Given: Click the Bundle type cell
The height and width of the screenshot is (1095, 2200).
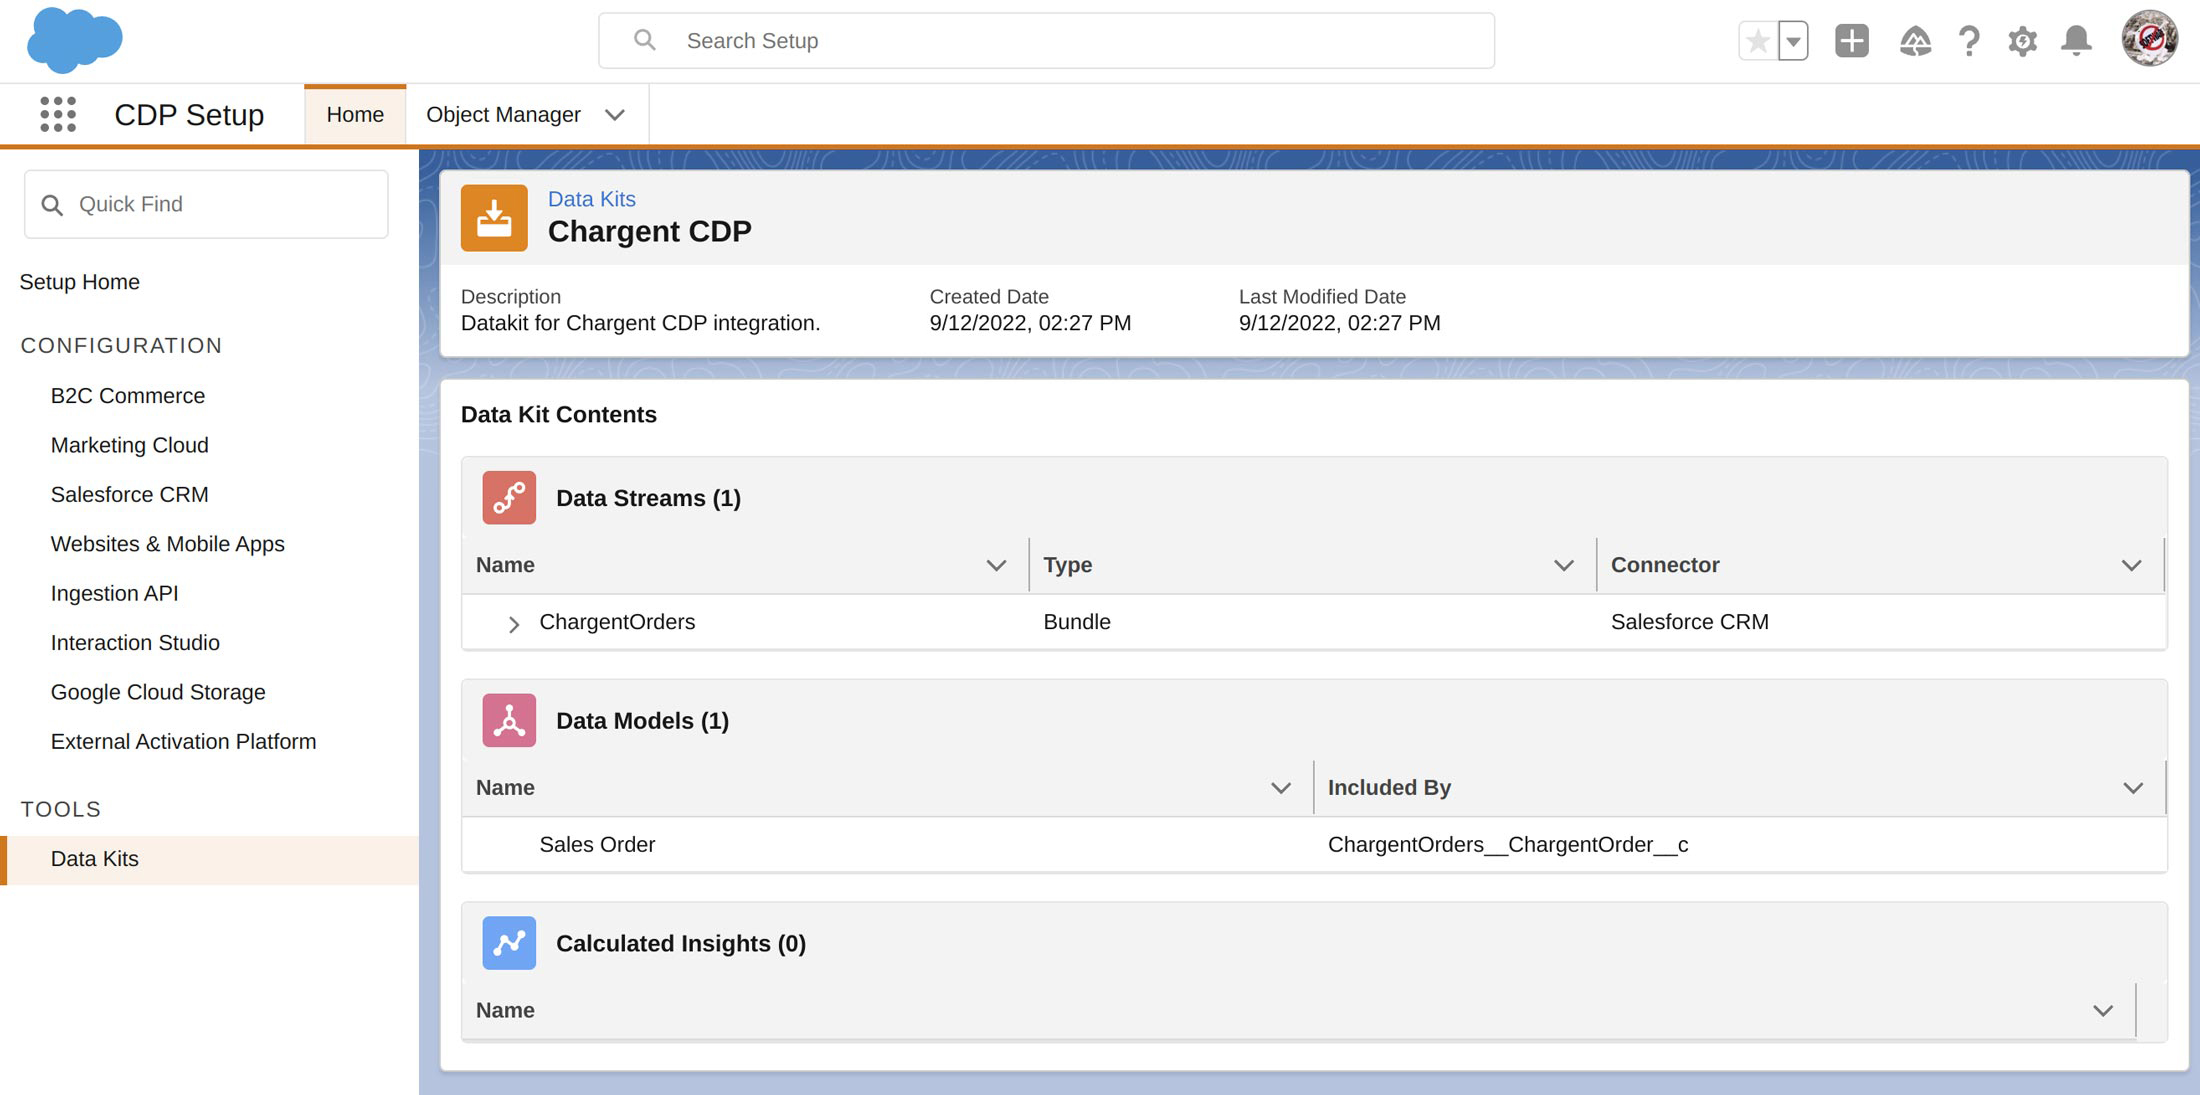Looking at the screenshot, I should click(1077, 622).
